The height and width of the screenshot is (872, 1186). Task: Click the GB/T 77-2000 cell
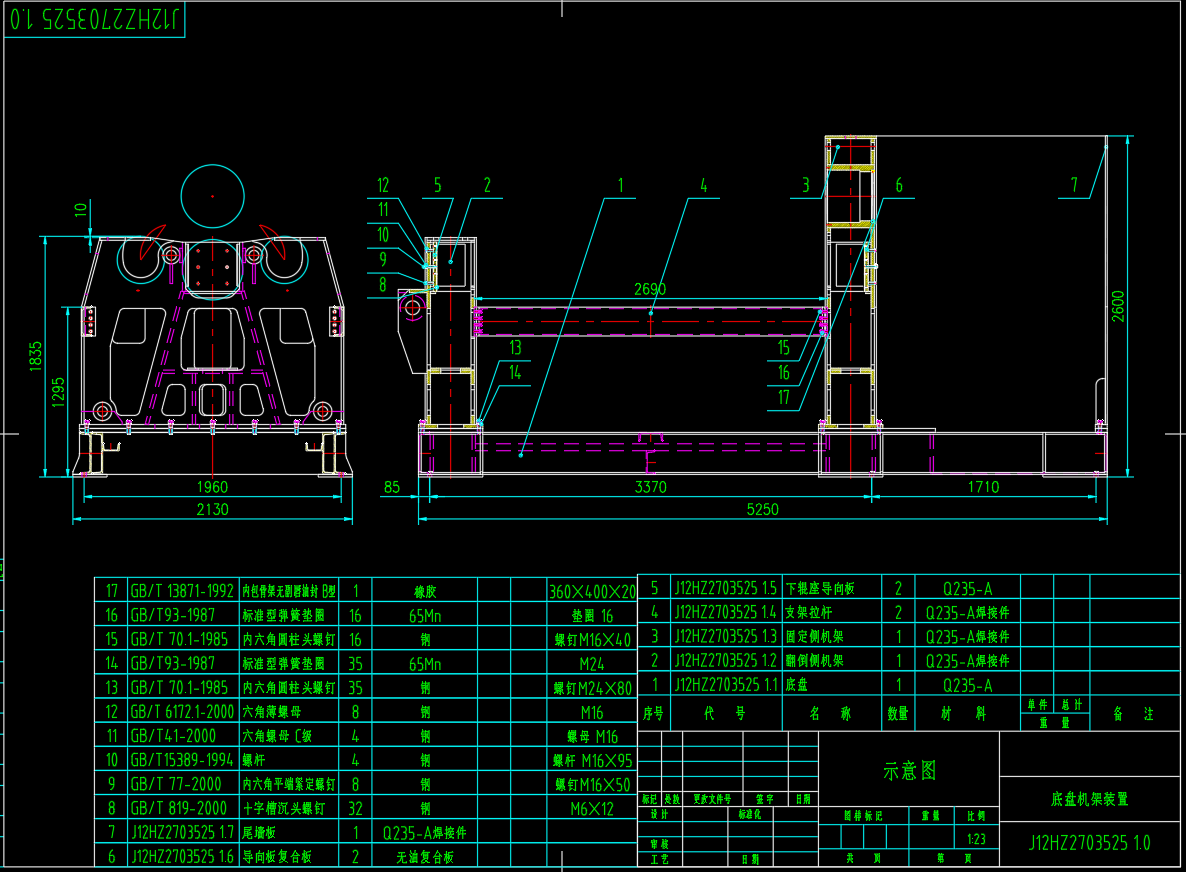pyautogui.click(x=182, y=784)
